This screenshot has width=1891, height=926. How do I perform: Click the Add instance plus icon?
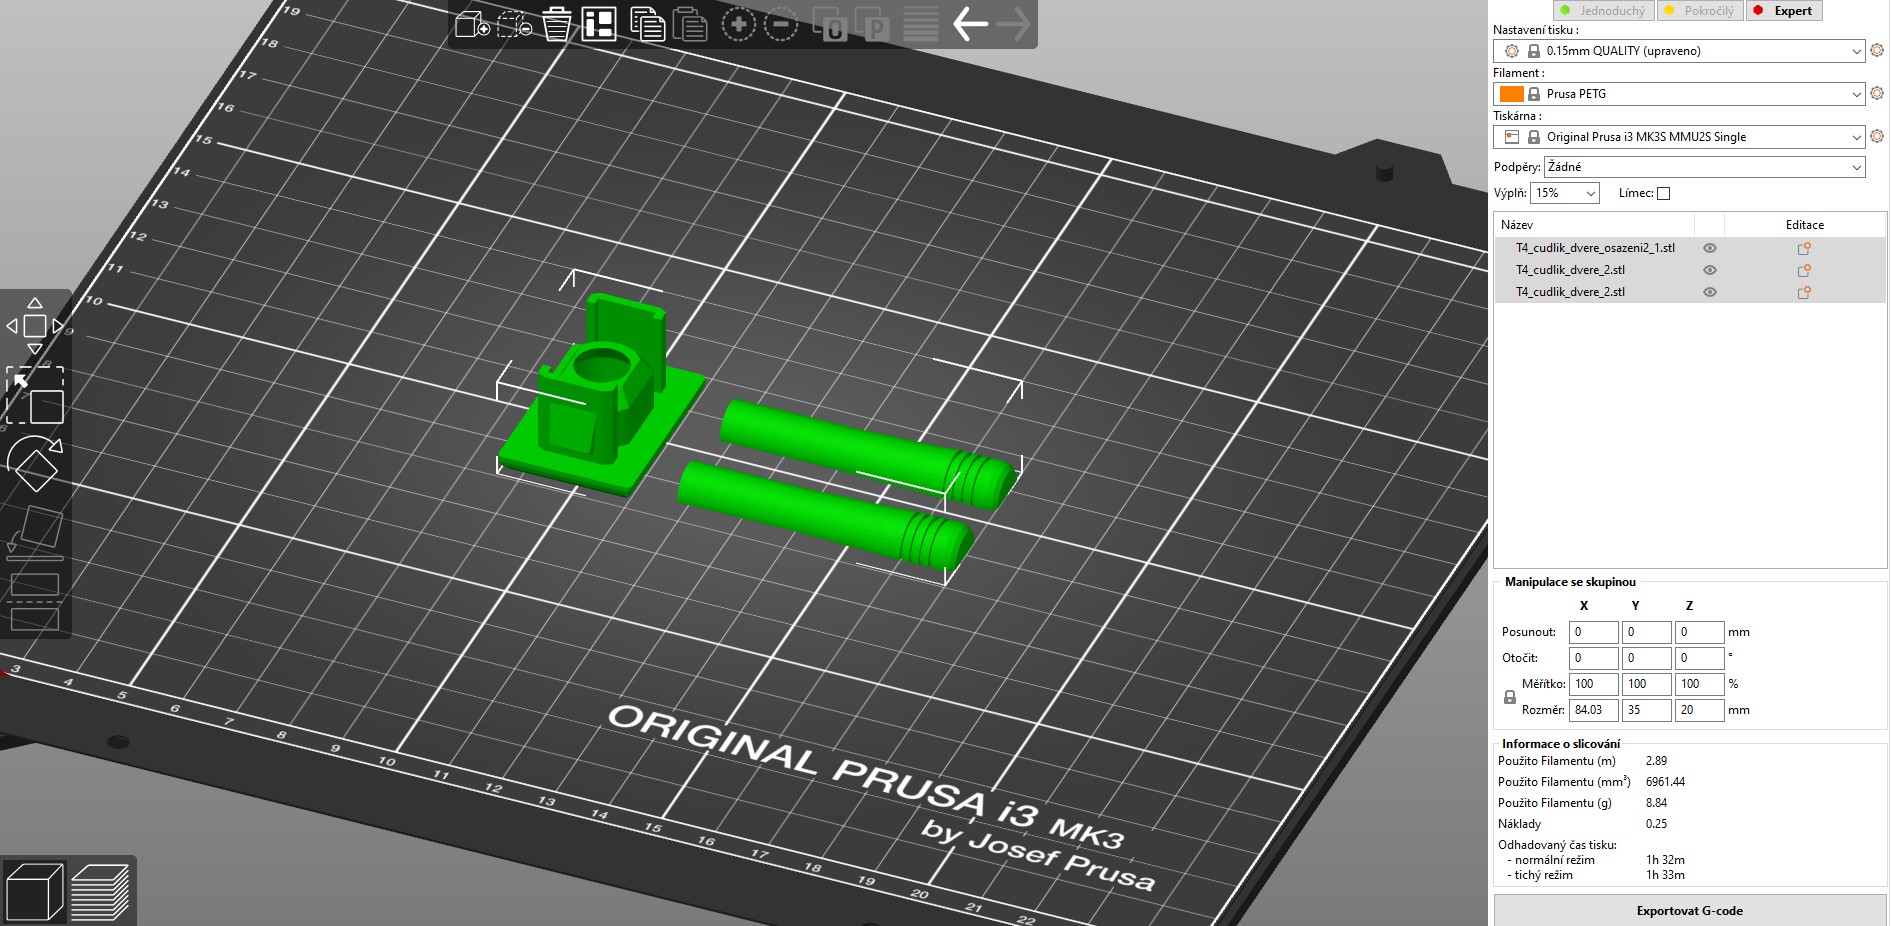coord(738,24)
